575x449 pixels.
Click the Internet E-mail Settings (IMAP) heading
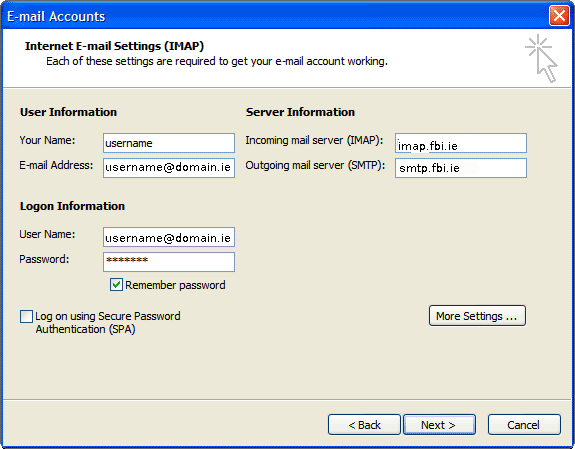[x=114, y=46]
